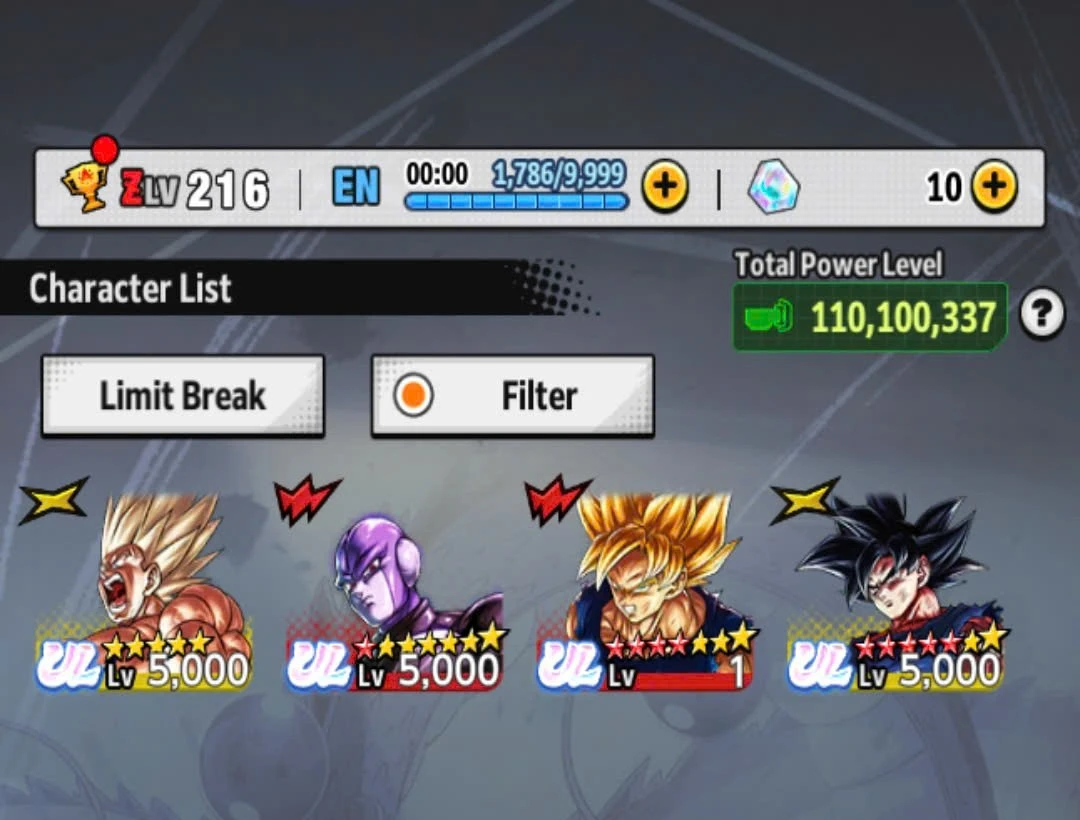Add Chrono Crystals with the plus button
Screen dimensions: 1080x820
(x=995, y=186)
